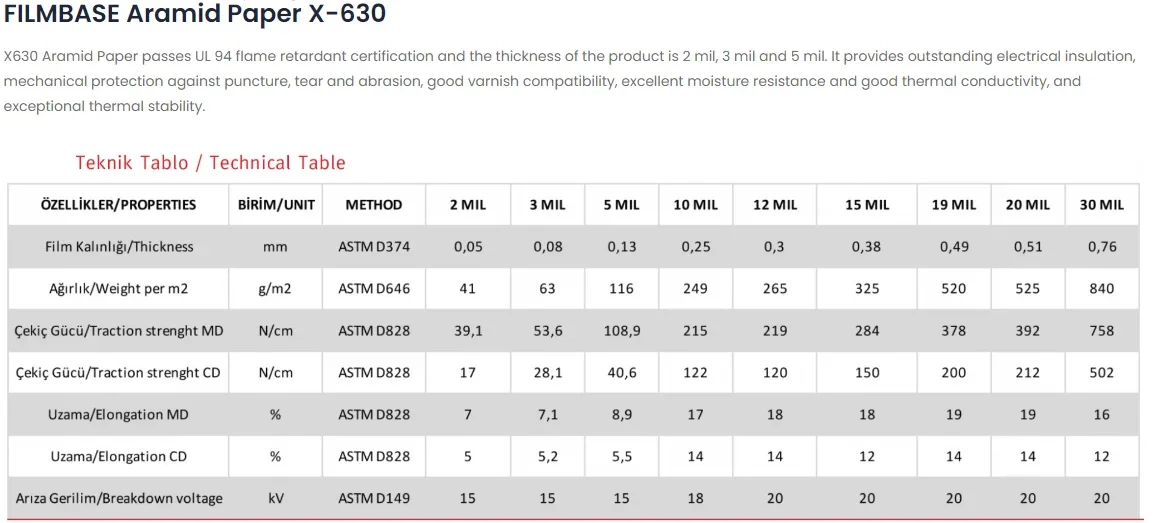Select the Traction strenght CD row label
The height and width of the screenshot is (523, 1159).
[x=119, y=373]
